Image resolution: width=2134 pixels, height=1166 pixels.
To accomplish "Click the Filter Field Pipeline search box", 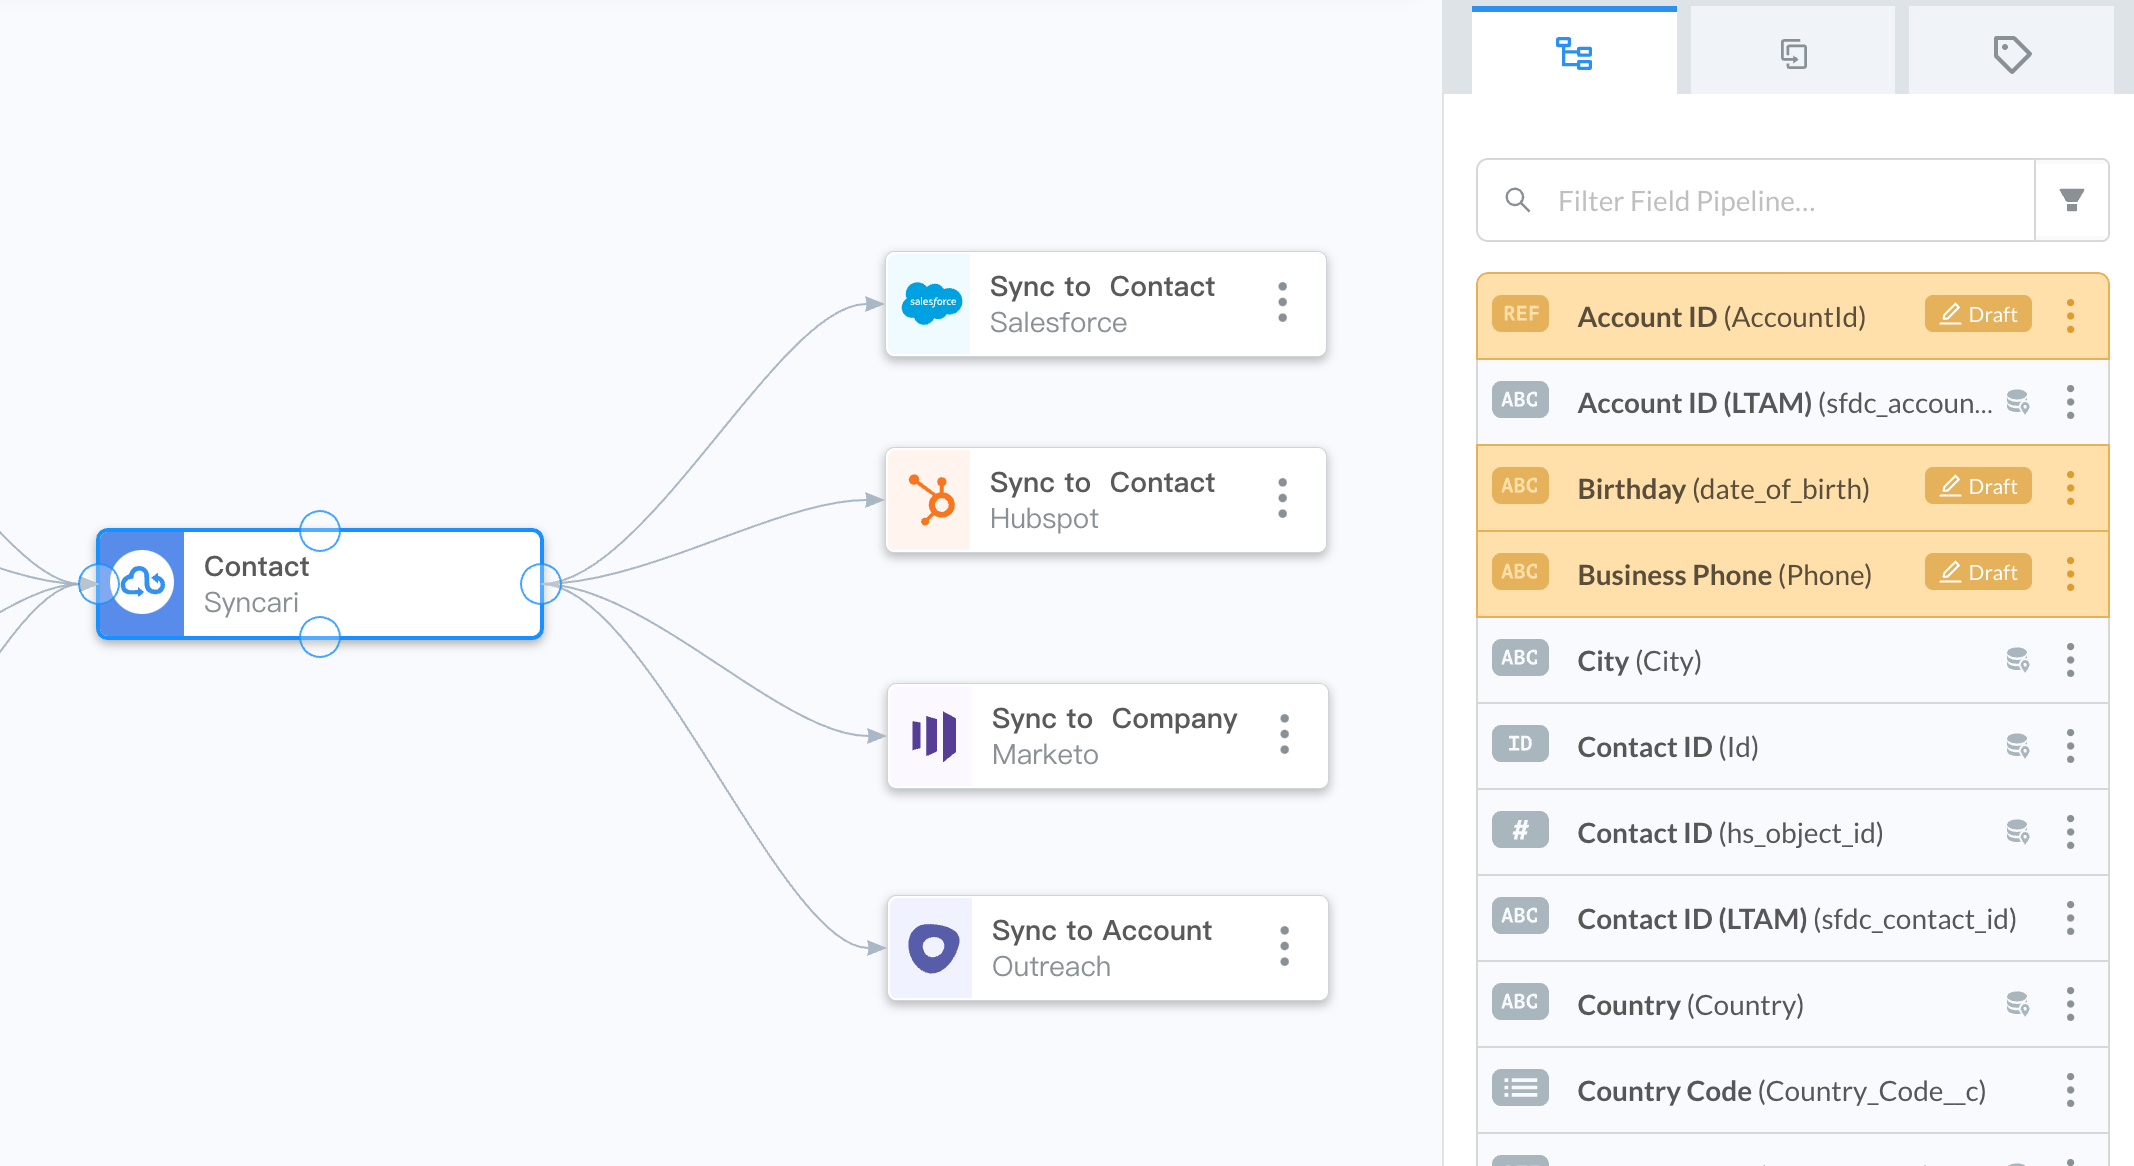I will tap(1756, 201).
